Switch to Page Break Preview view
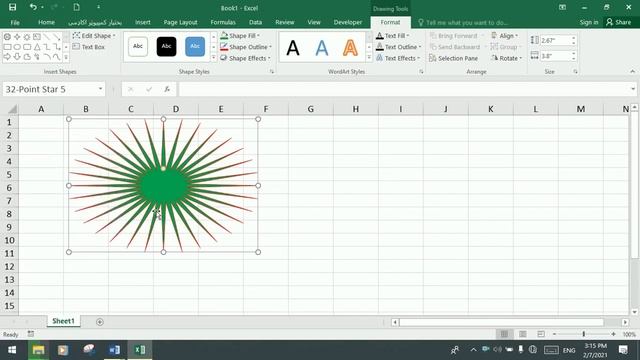The image size is (640, 360). tap(541, 334)
